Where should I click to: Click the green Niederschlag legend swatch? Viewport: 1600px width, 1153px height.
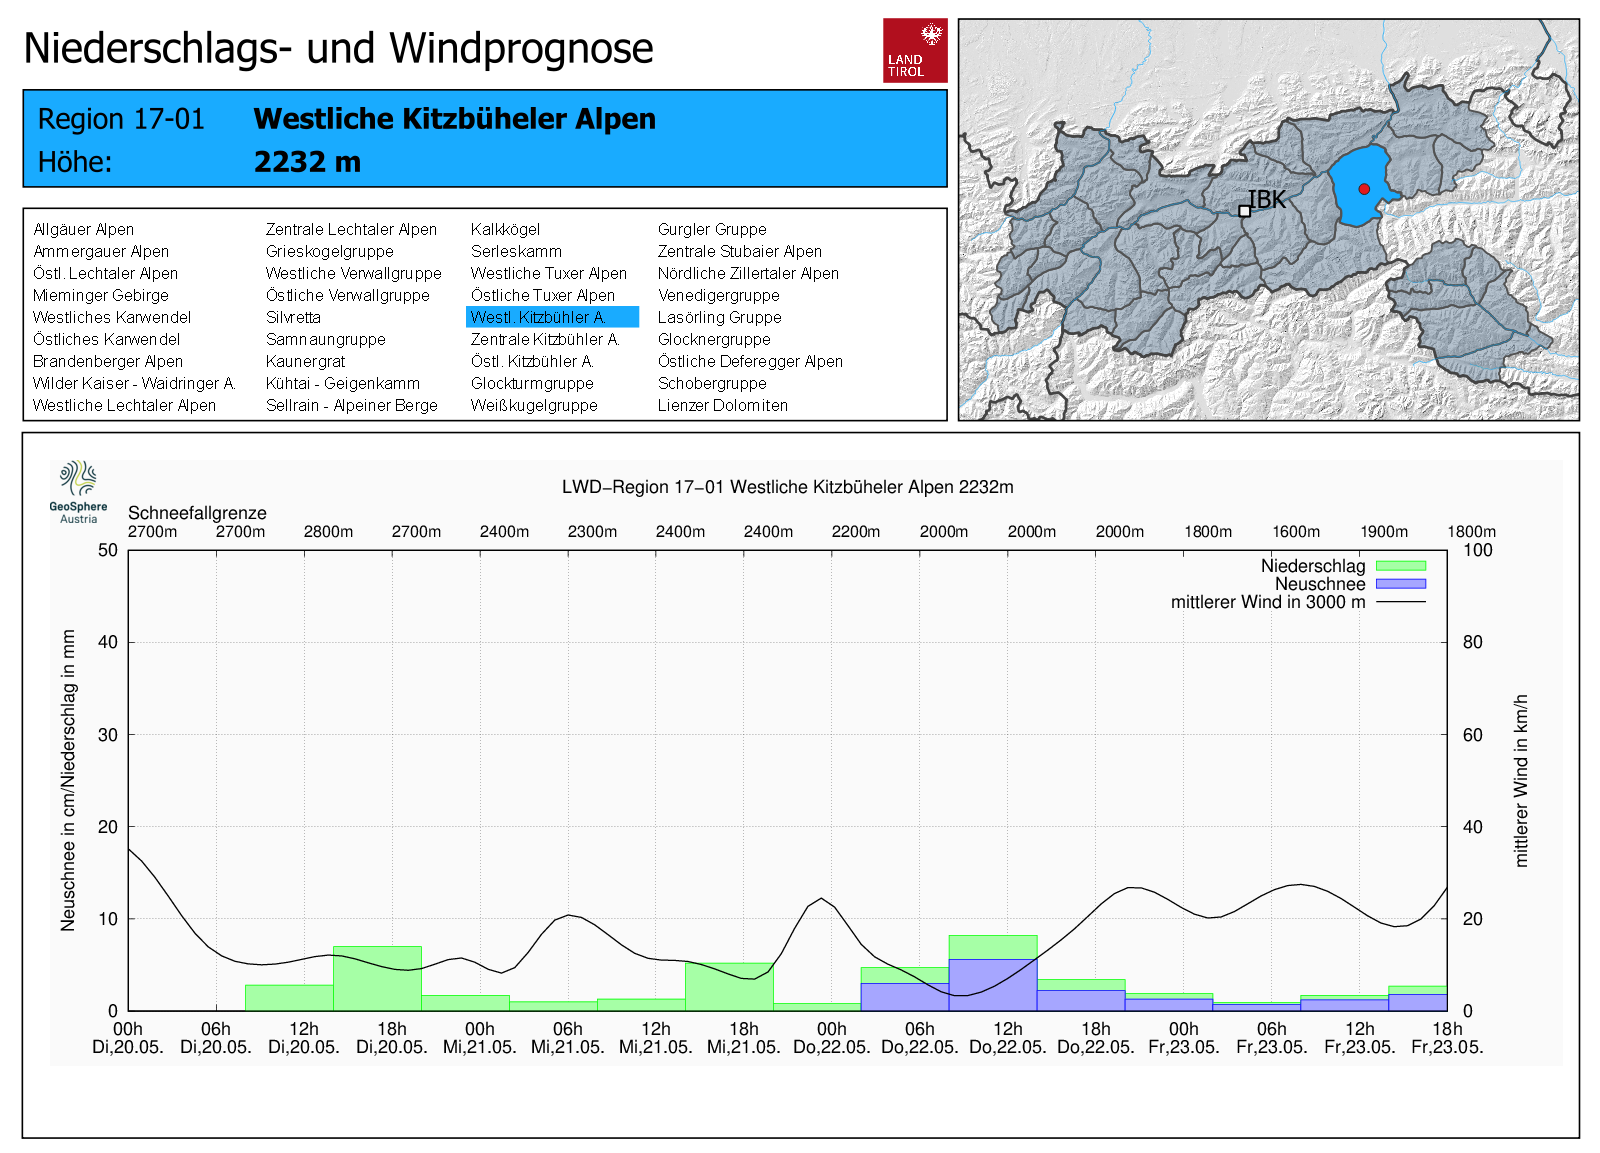tap(1400, 566)
